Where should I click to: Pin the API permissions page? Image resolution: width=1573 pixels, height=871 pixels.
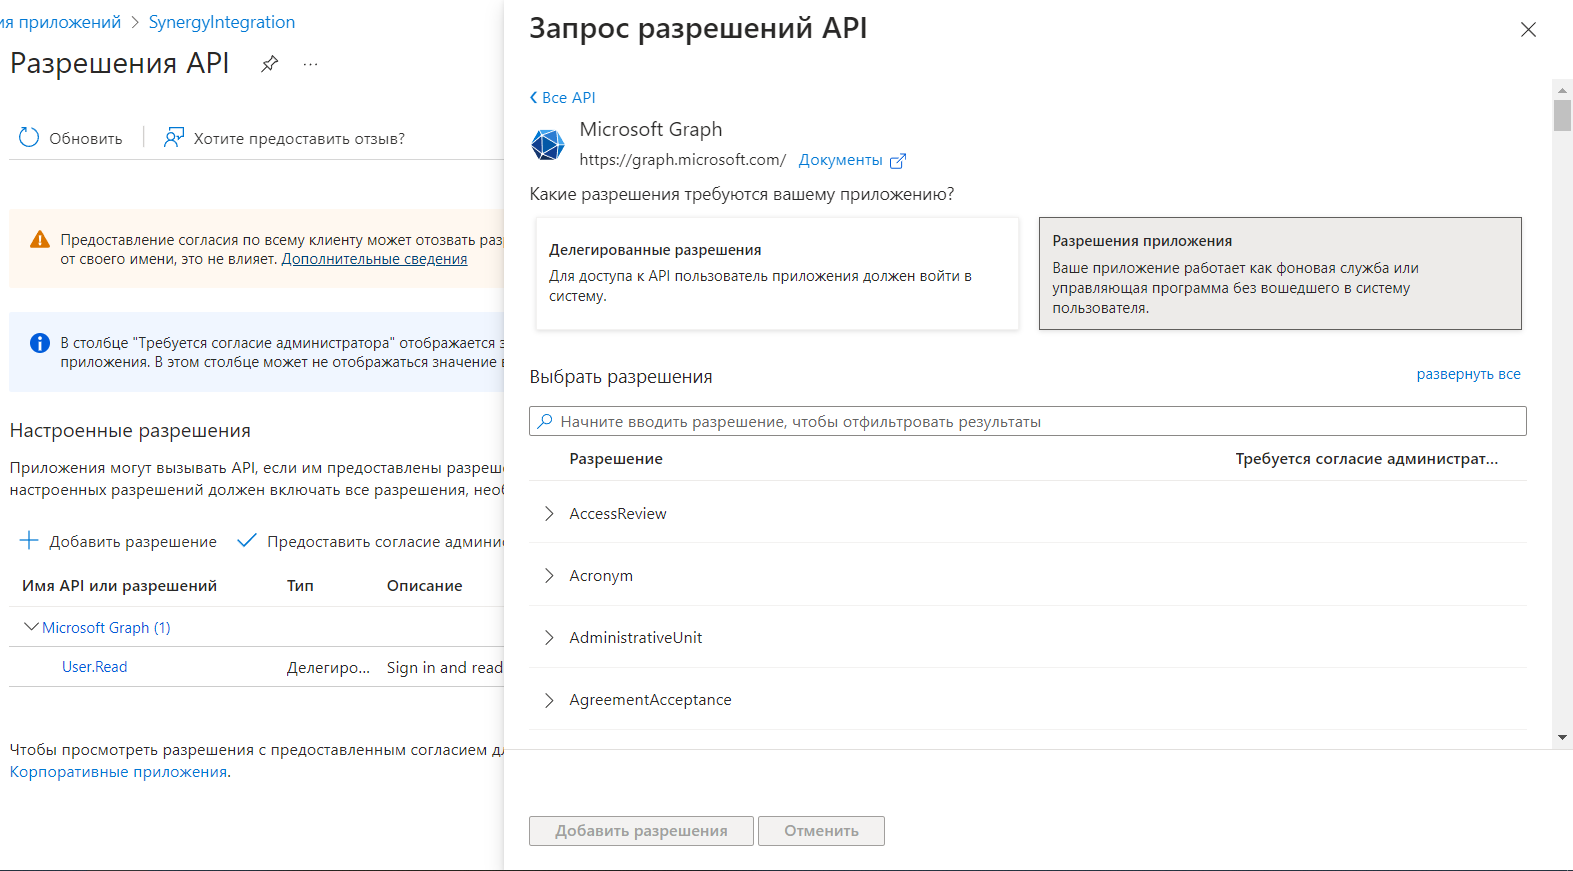click(270, 64)
